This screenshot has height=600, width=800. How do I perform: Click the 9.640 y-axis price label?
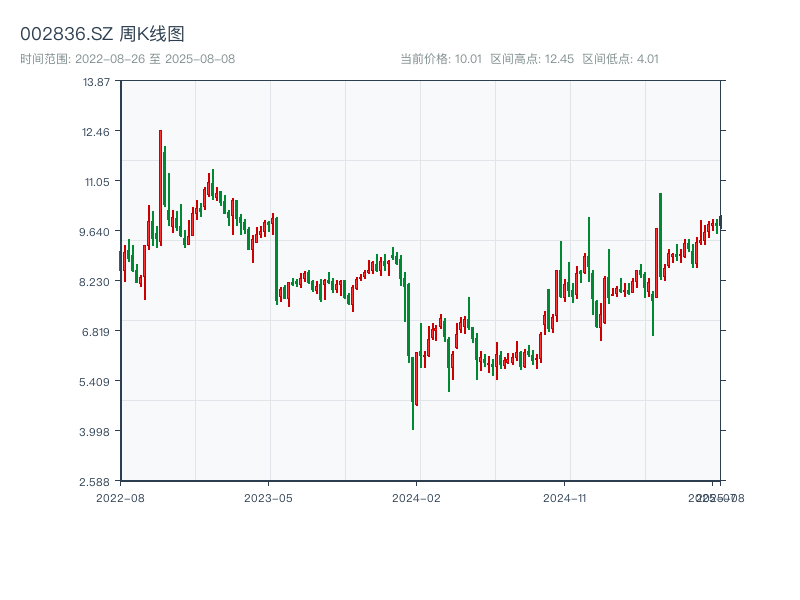point(97,232)
